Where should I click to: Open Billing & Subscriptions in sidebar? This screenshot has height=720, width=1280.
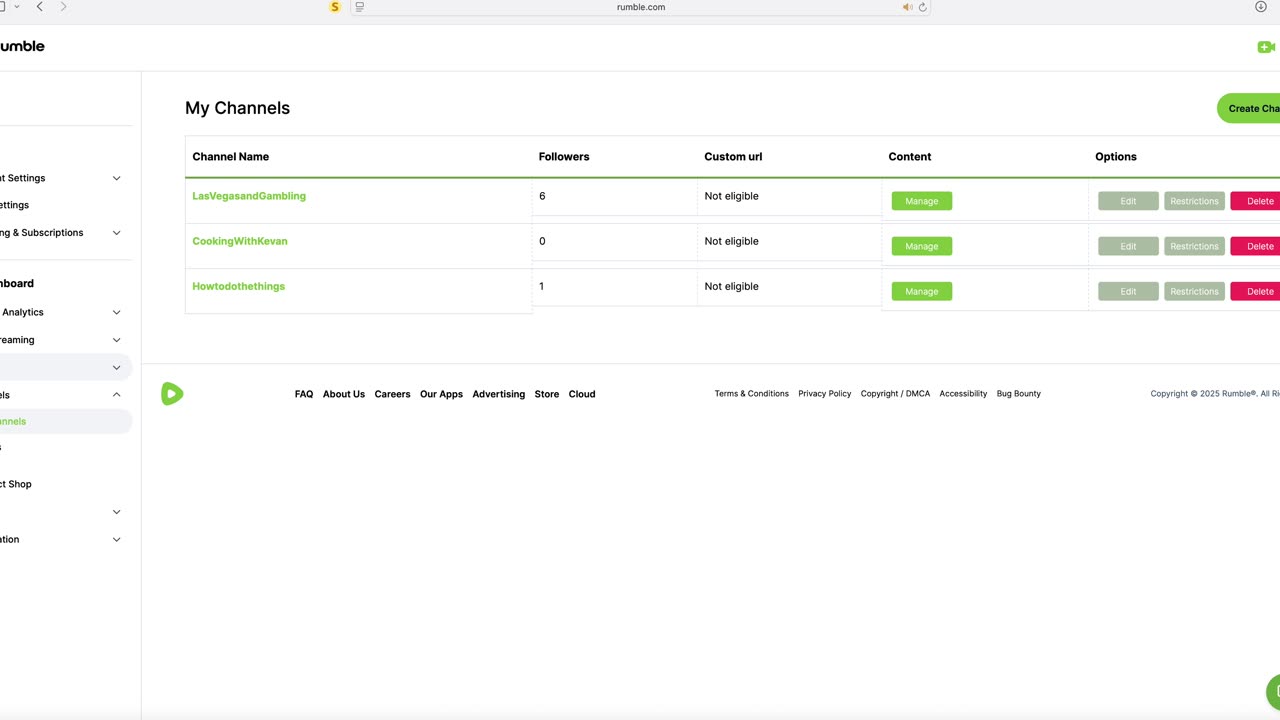[42, 233]
